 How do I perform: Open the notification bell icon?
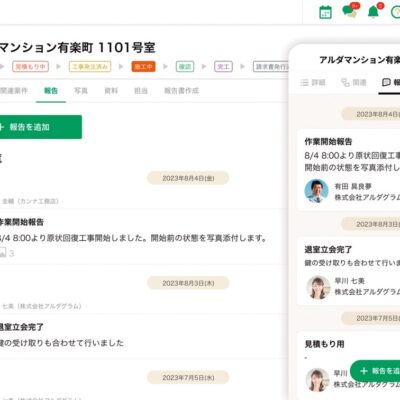(374, 11)
